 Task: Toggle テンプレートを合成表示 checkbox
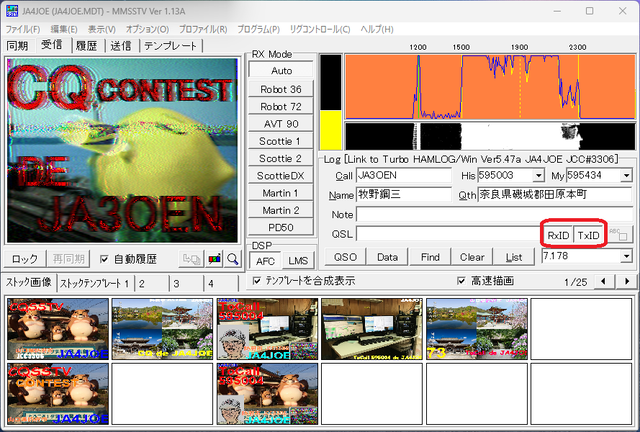point(257,281)
